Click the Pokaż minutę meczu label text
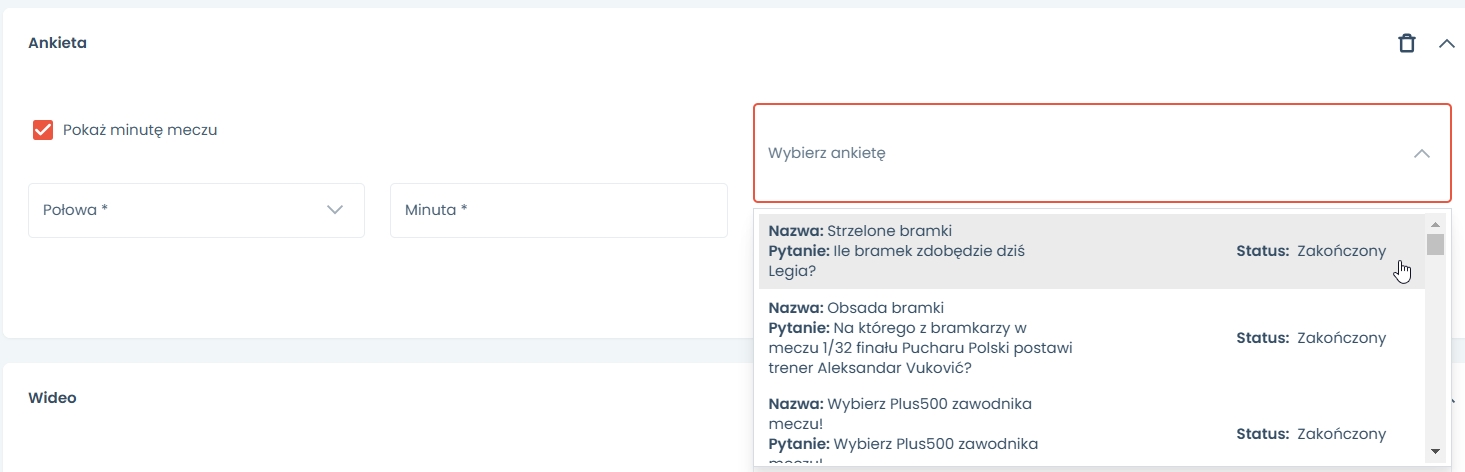The height and width of the screenshot is (472, 1465). (140, 130)
